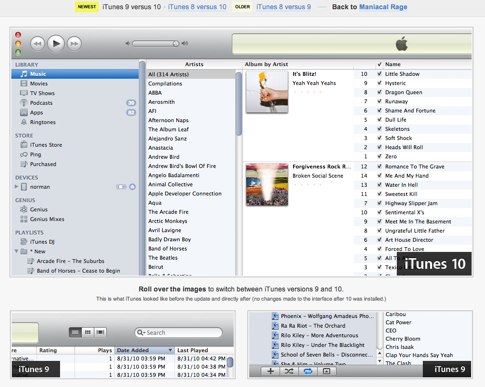Expand the norman device triangle

[x=16, y=187]
